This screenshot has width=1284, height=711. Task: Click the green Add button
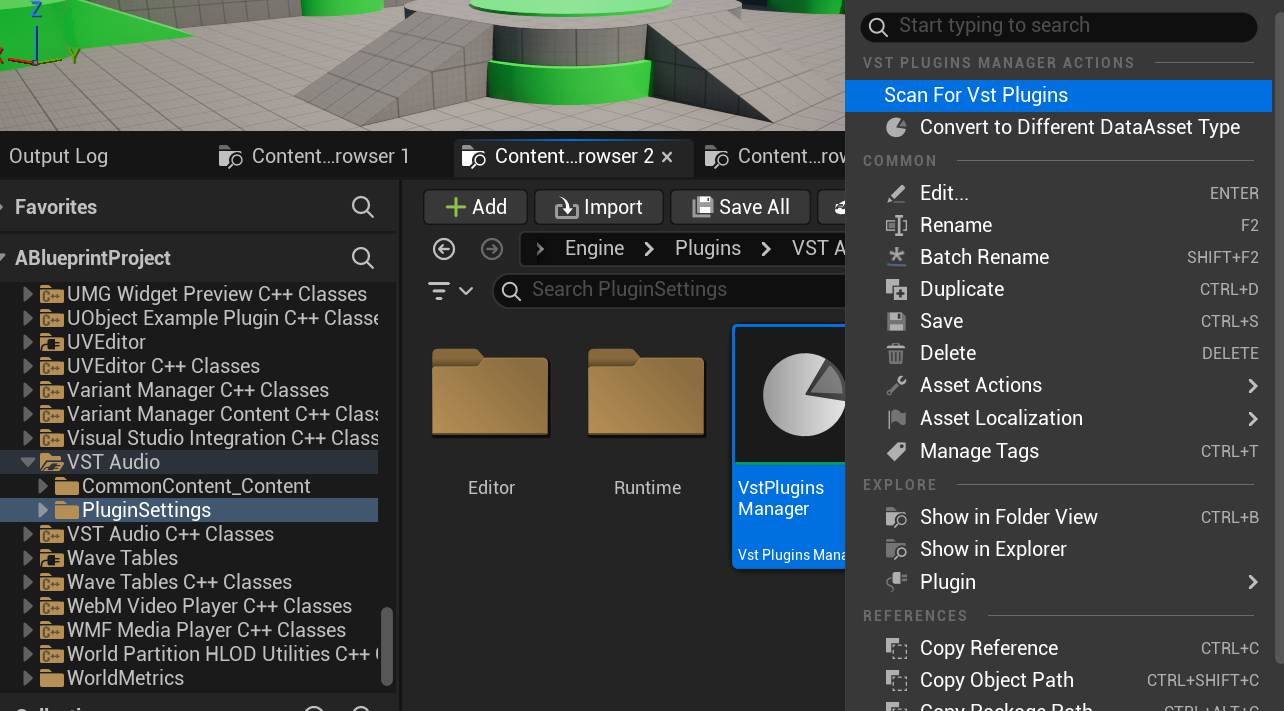pos(475,207)
